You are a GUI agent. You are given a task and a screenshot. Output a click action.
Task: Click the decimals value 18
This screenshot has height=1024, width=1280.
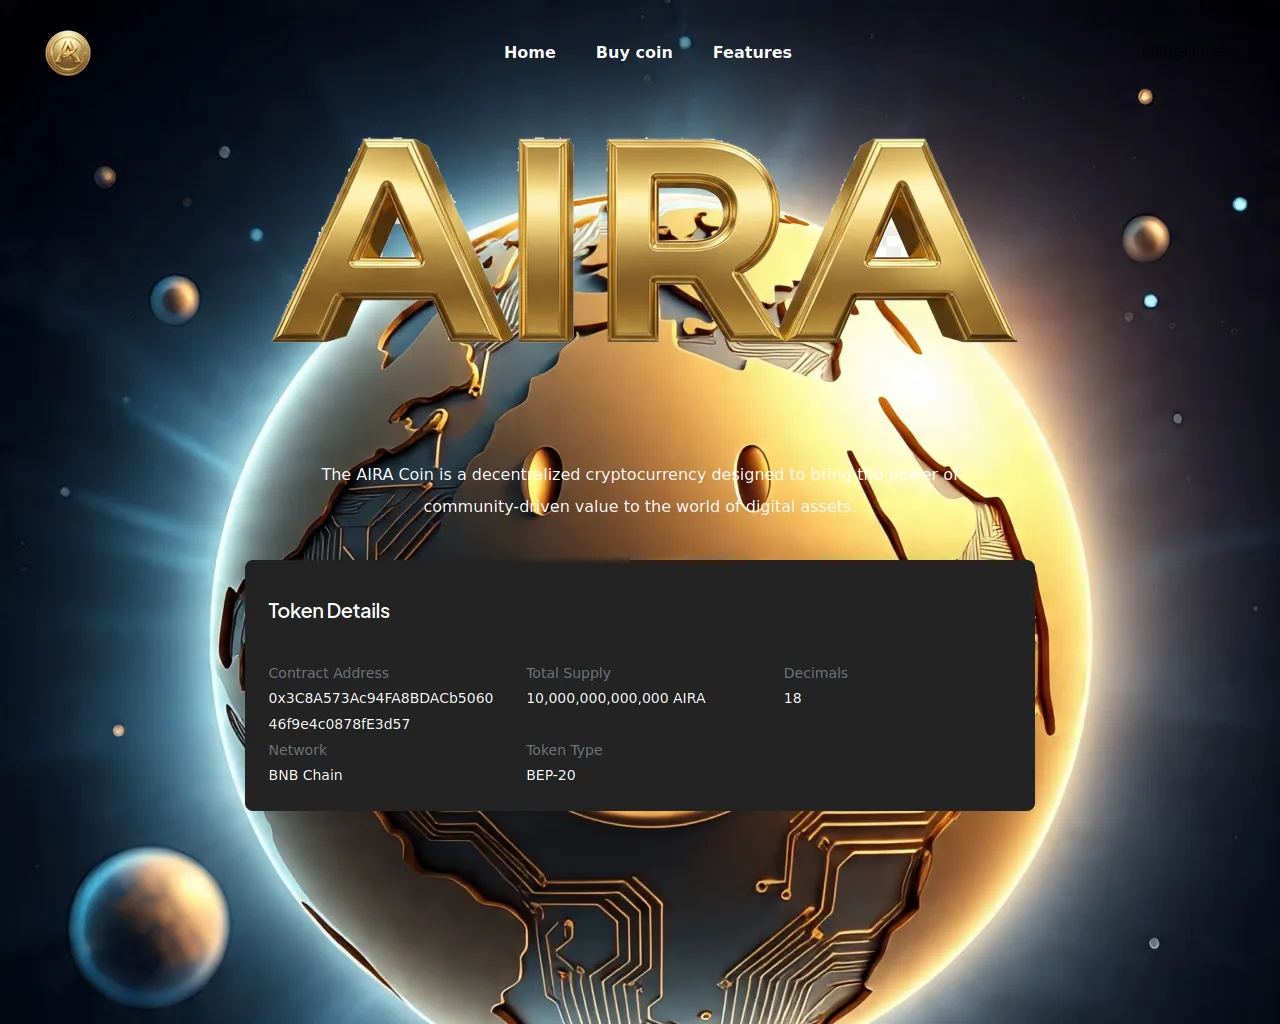click(792, 698)
